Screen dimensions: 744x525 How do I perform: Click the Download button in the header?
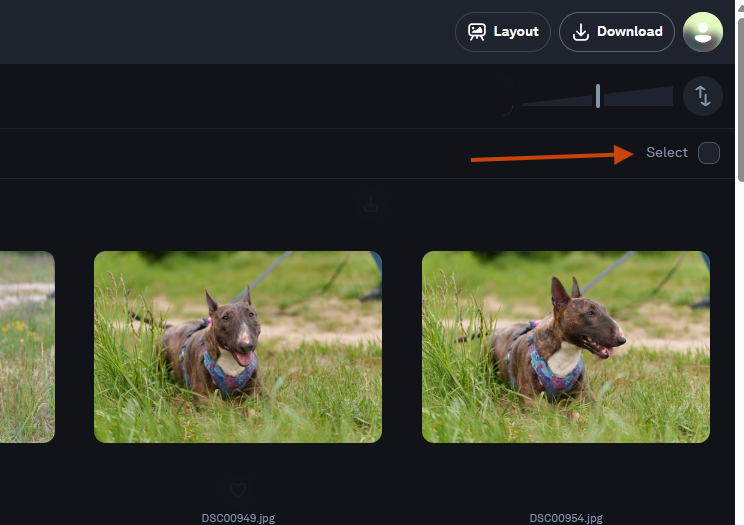(616, 32)
